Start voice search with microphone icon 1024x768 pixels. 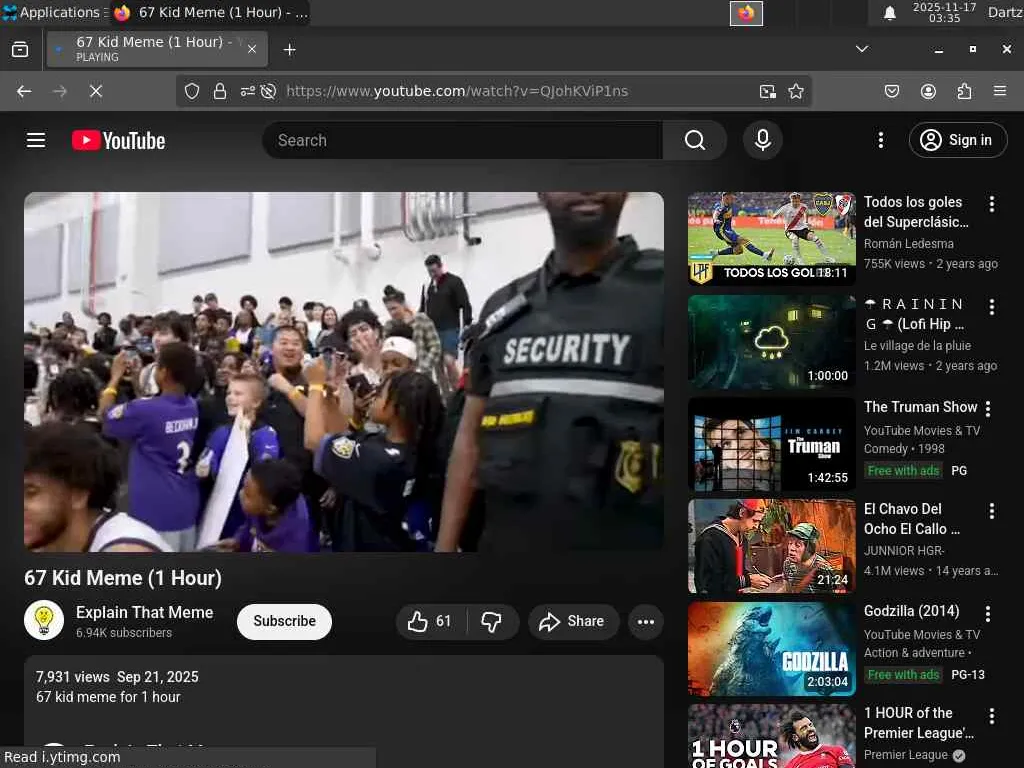click(x=762, y=140)
